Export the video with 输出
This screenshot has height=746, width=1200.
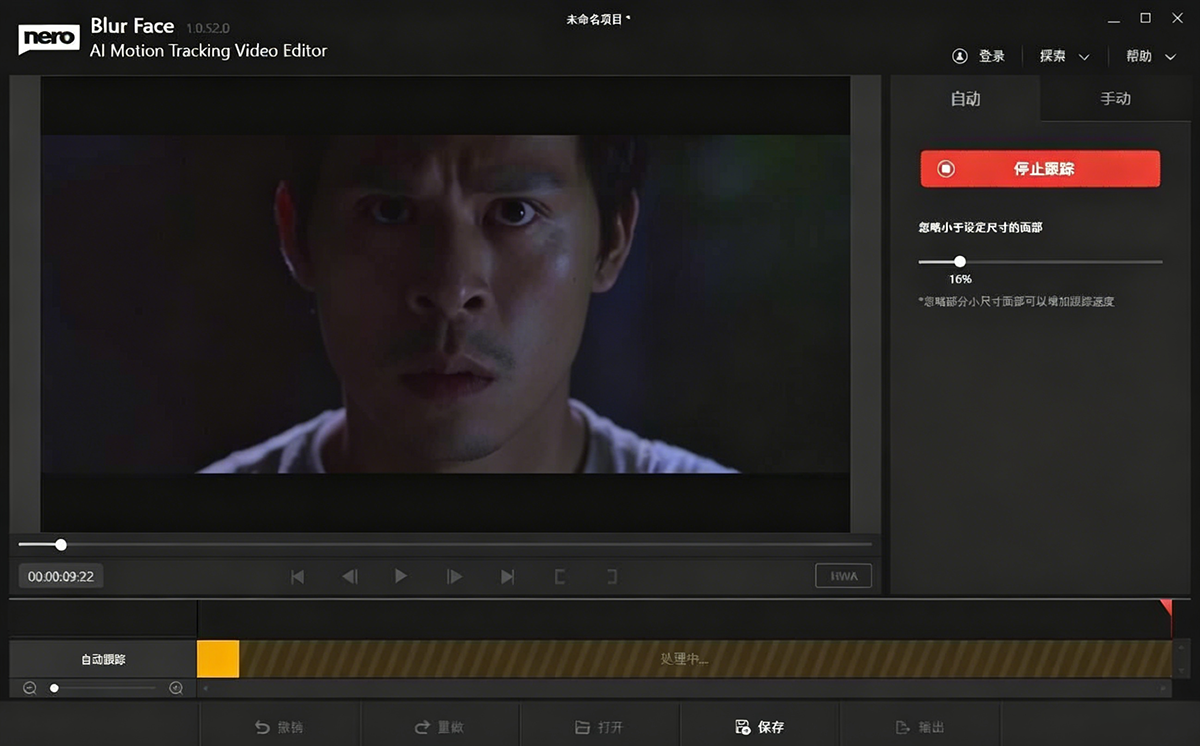(x=919, y=727)
